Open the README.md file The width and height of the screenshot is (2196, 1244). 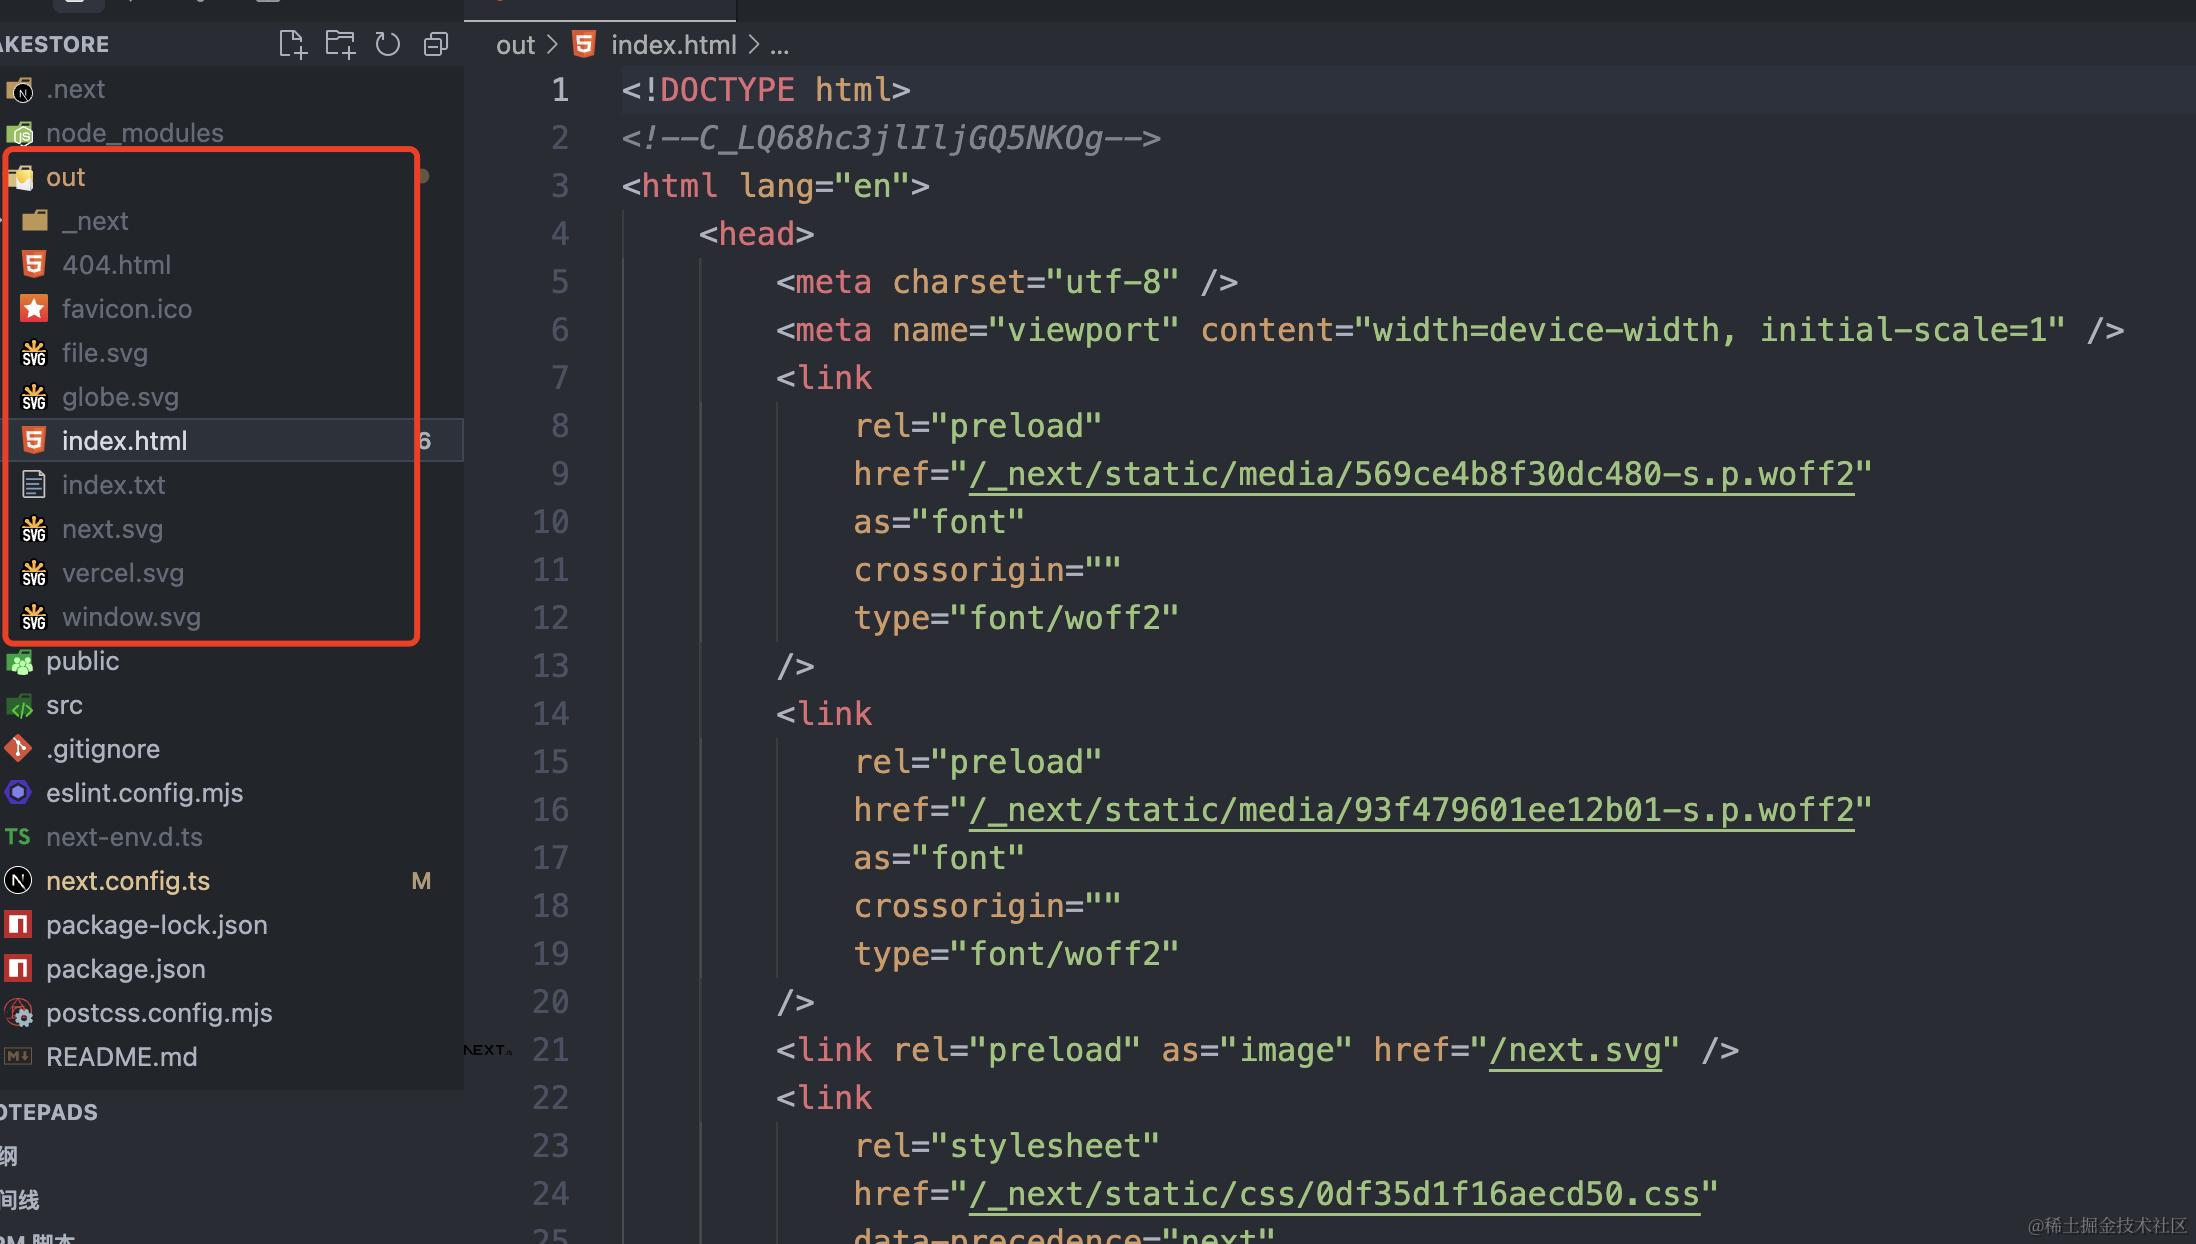coord(121,1057)
